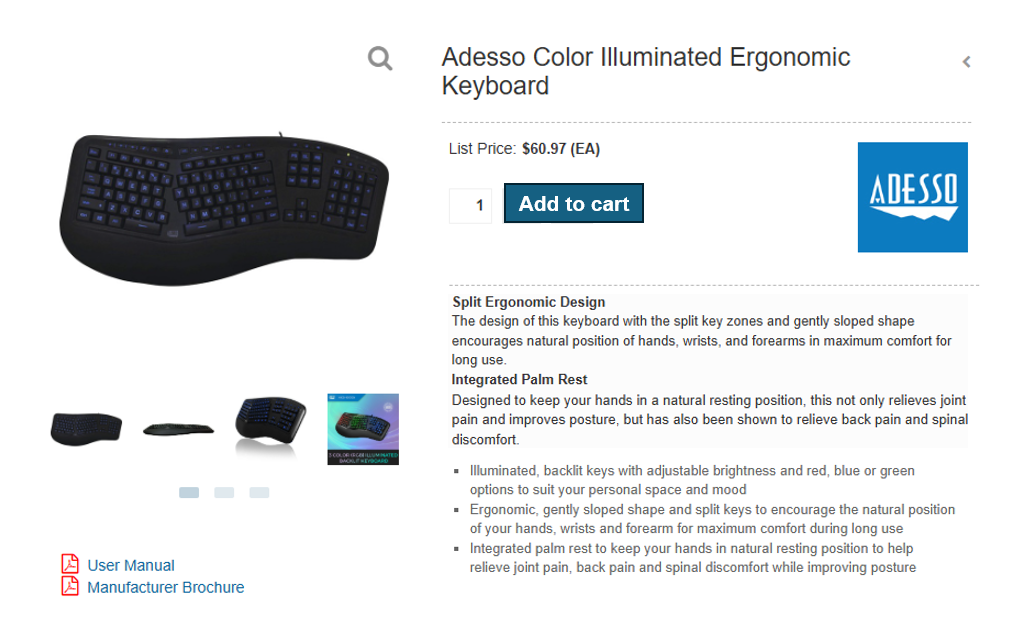Click the Adesso Color Illuminated Ergonomic Keyboard title
Image resolution: width=1017 pixels, height=628 pixels.
pos(645,71)
